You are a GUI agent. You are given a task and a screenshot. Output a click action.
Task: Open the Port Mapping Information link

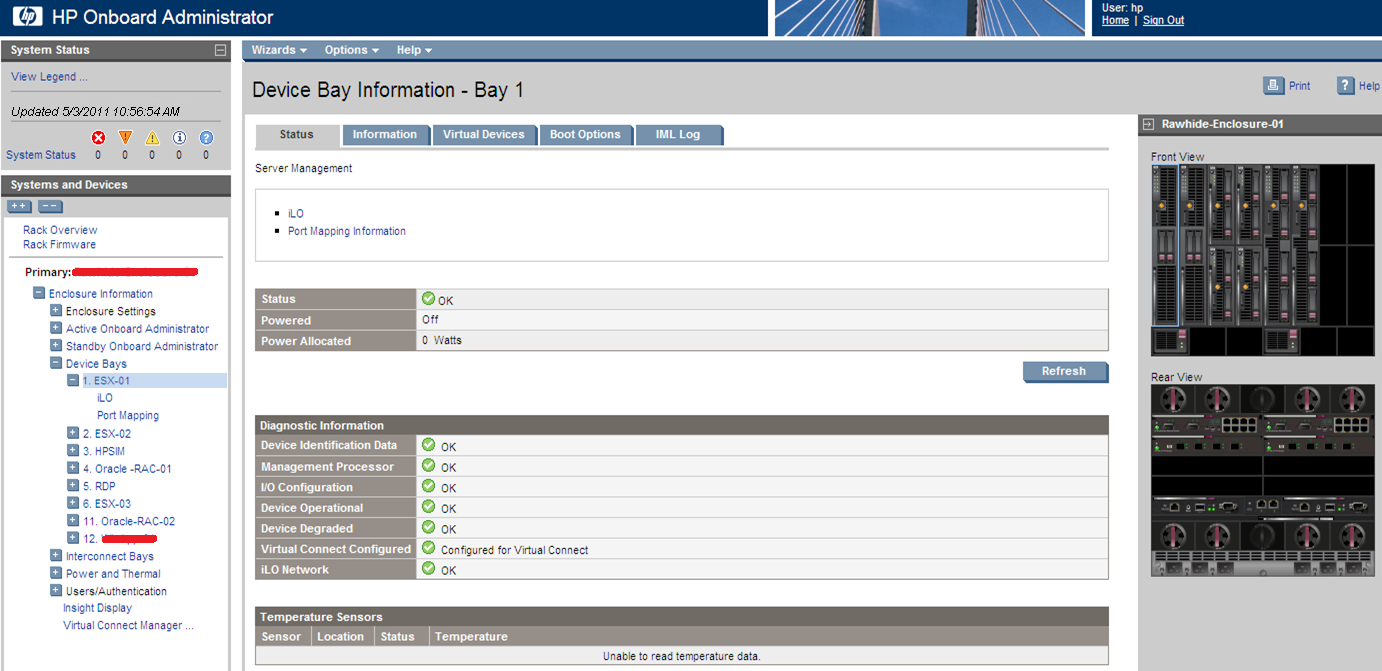click(346, 231)
